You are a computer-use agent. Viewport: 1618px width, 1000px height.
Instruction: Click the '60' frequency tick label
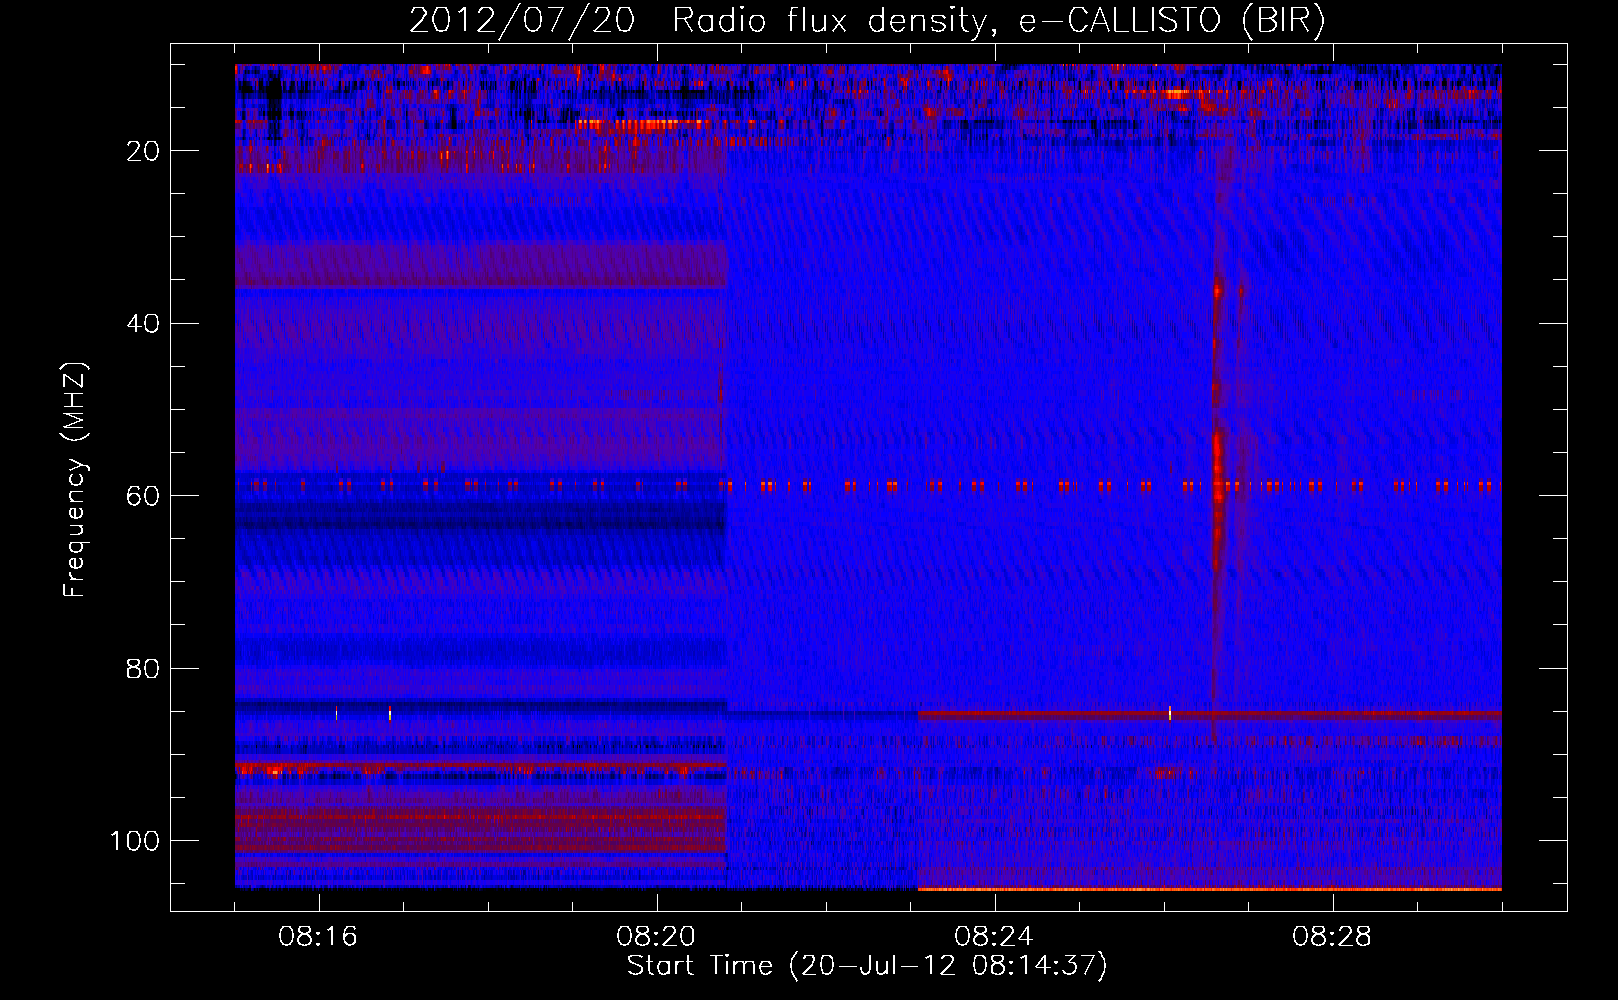click(144, 496)
